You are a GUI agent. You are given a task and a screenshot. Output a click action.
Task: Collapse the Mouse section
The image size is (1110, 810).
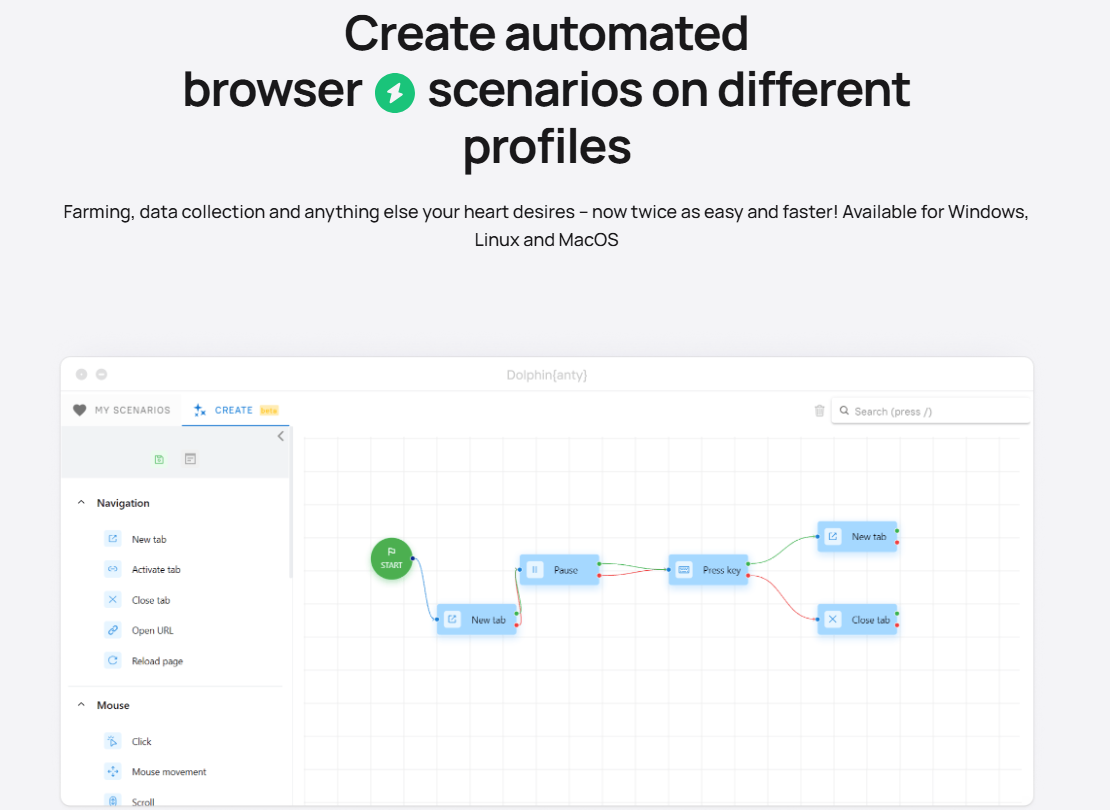click(x=81, y=705)
